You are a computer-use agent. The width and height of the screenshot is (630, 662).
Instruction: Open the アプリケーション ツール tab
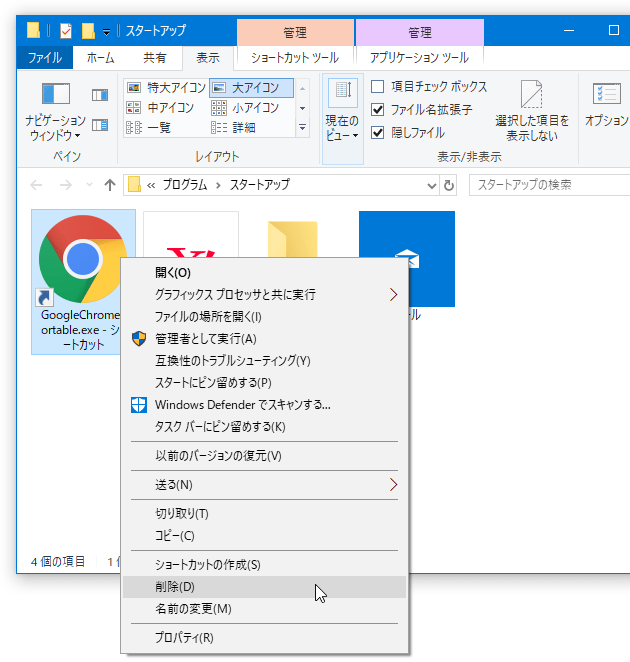pos(419,57)
